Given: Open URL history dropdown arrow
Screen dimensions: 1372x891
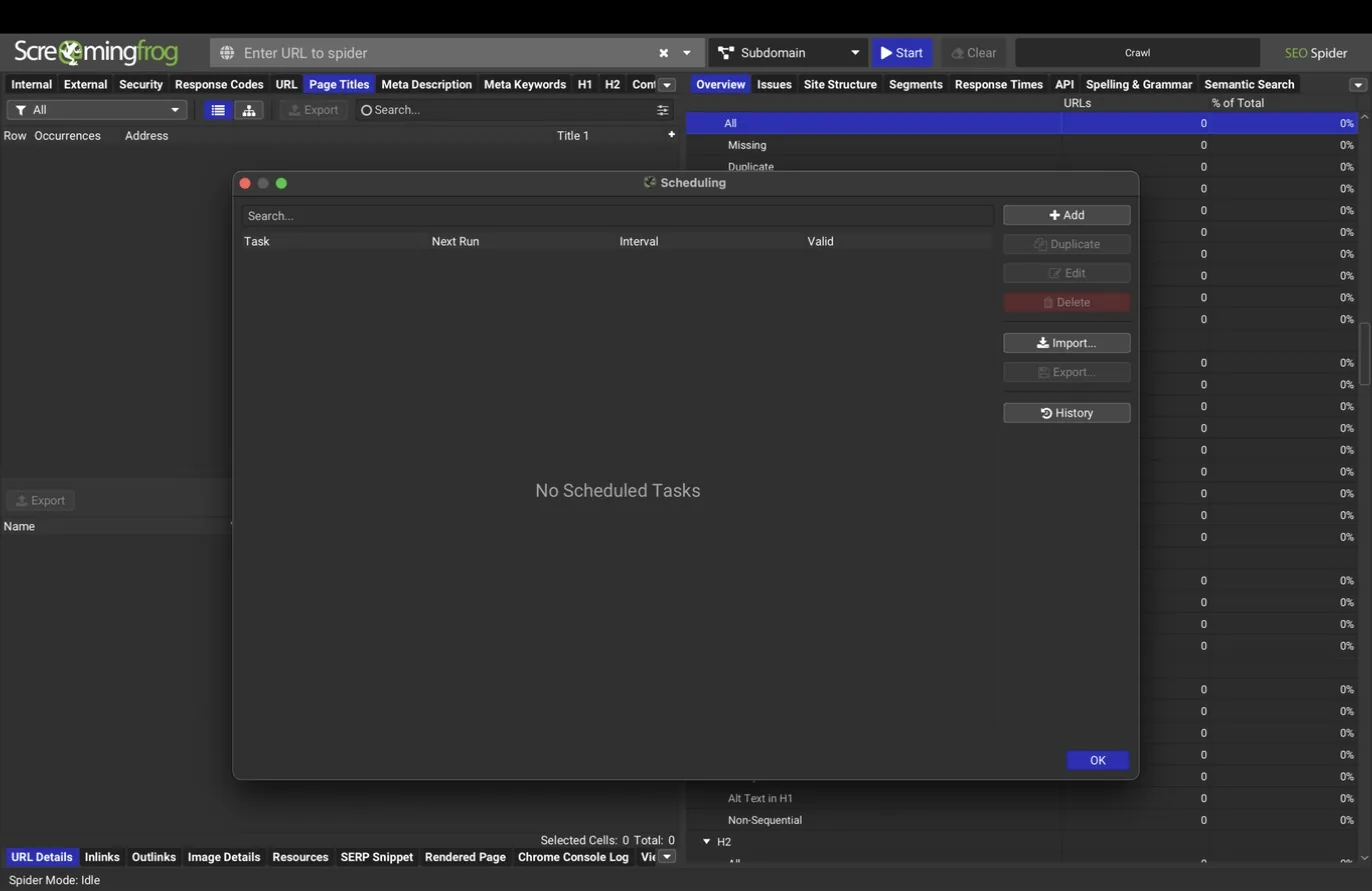Looking at the screenshot, I should [x=687, y=53].
